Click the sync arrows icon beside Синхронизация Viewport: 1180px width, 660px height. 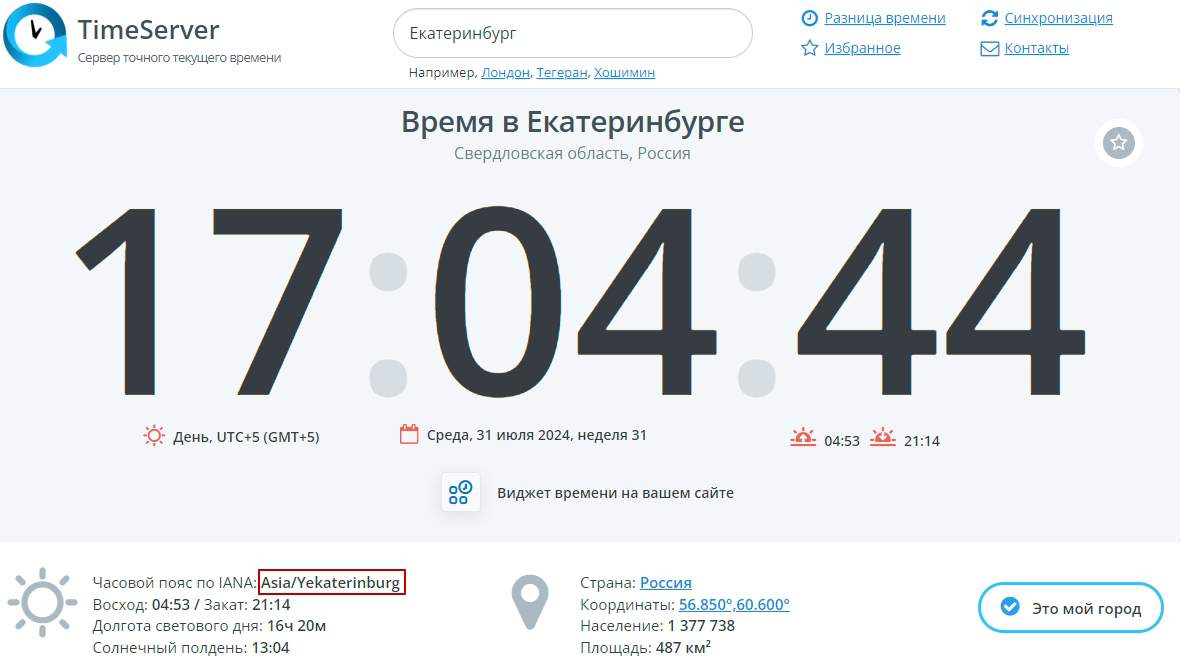coord(990,17)
